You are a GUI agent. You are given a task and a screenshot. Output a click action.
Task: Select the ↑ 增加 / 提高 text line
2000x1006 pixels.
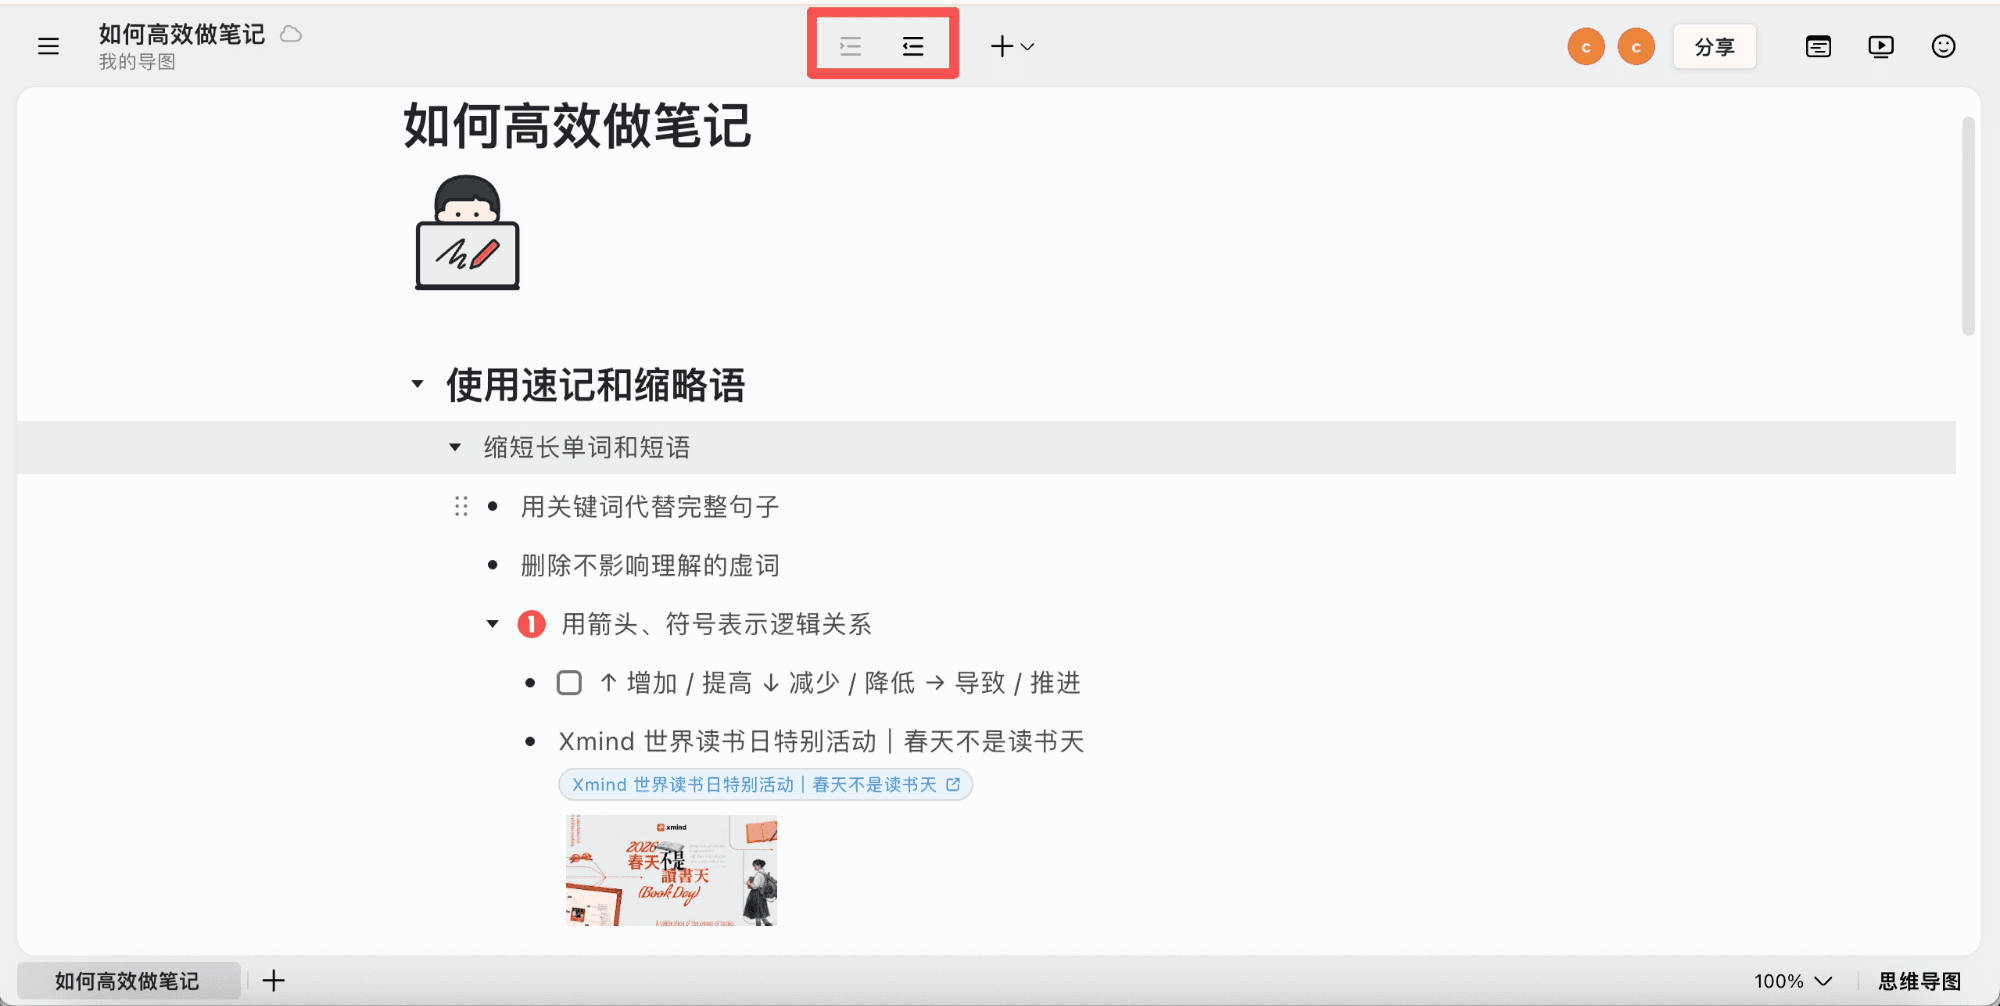tap(840, 683)
